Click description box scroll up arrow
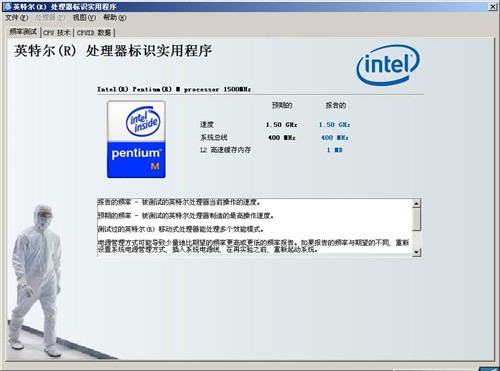 416,203
